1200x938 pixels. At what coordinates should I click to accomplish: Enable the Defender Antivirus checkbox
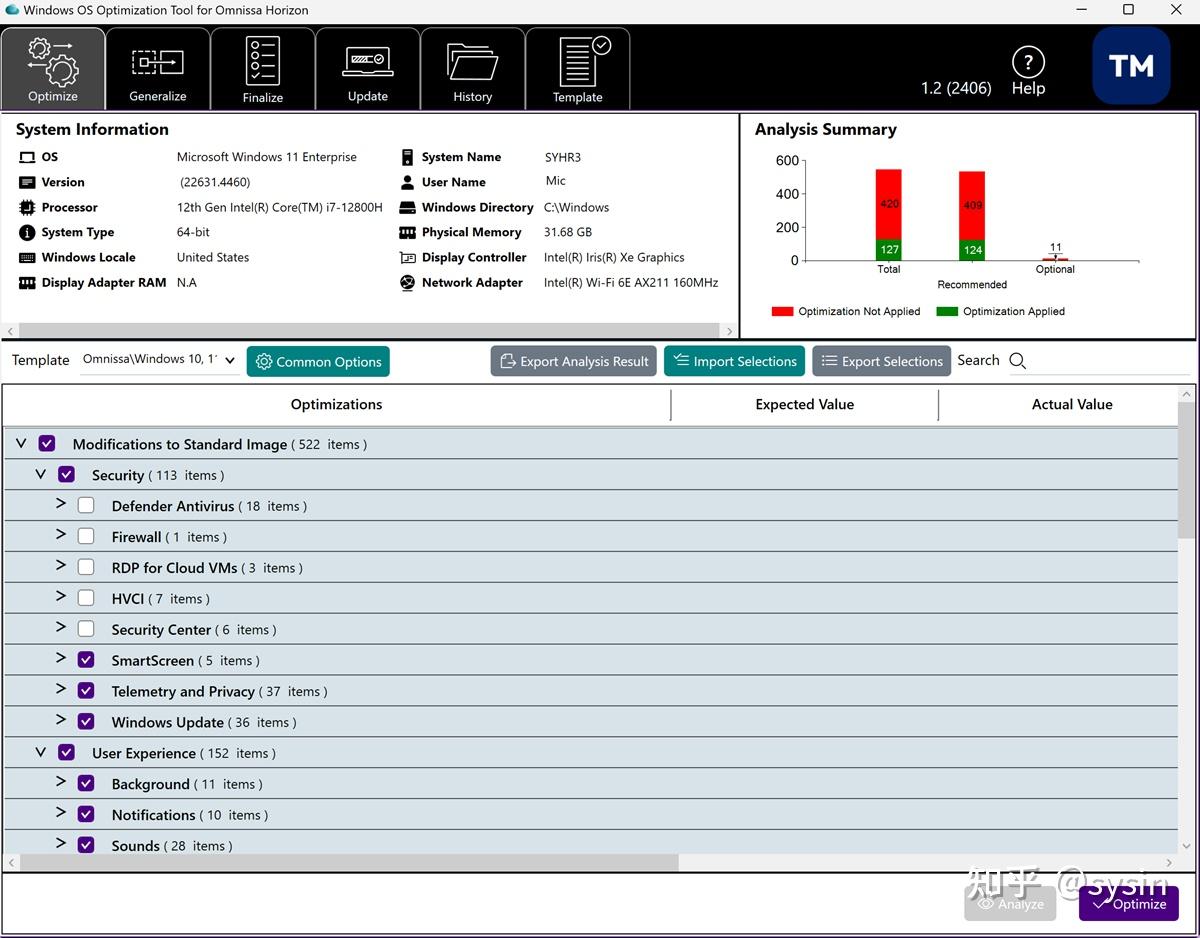pyautogui.click(x=86, y=505)
